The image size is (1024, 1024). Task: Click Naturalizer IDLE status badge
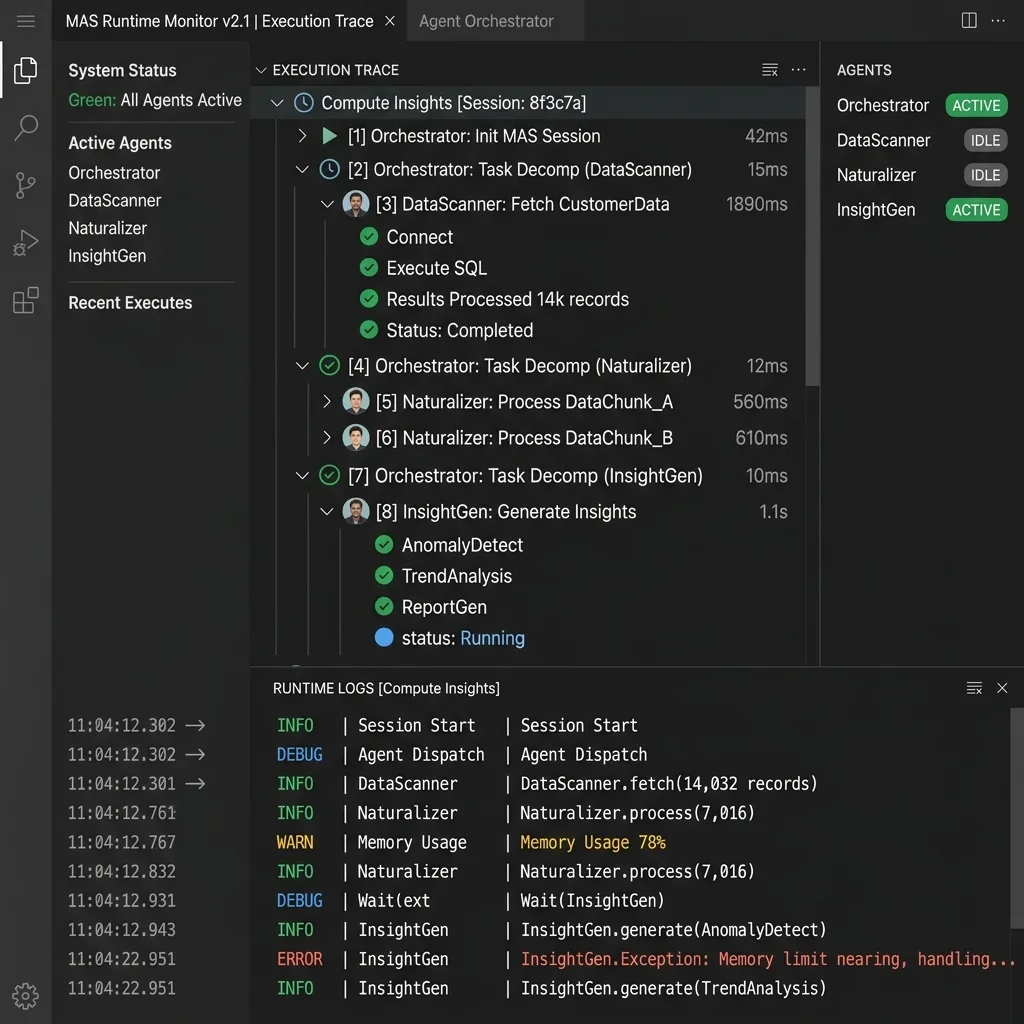(x=985, y=175)
